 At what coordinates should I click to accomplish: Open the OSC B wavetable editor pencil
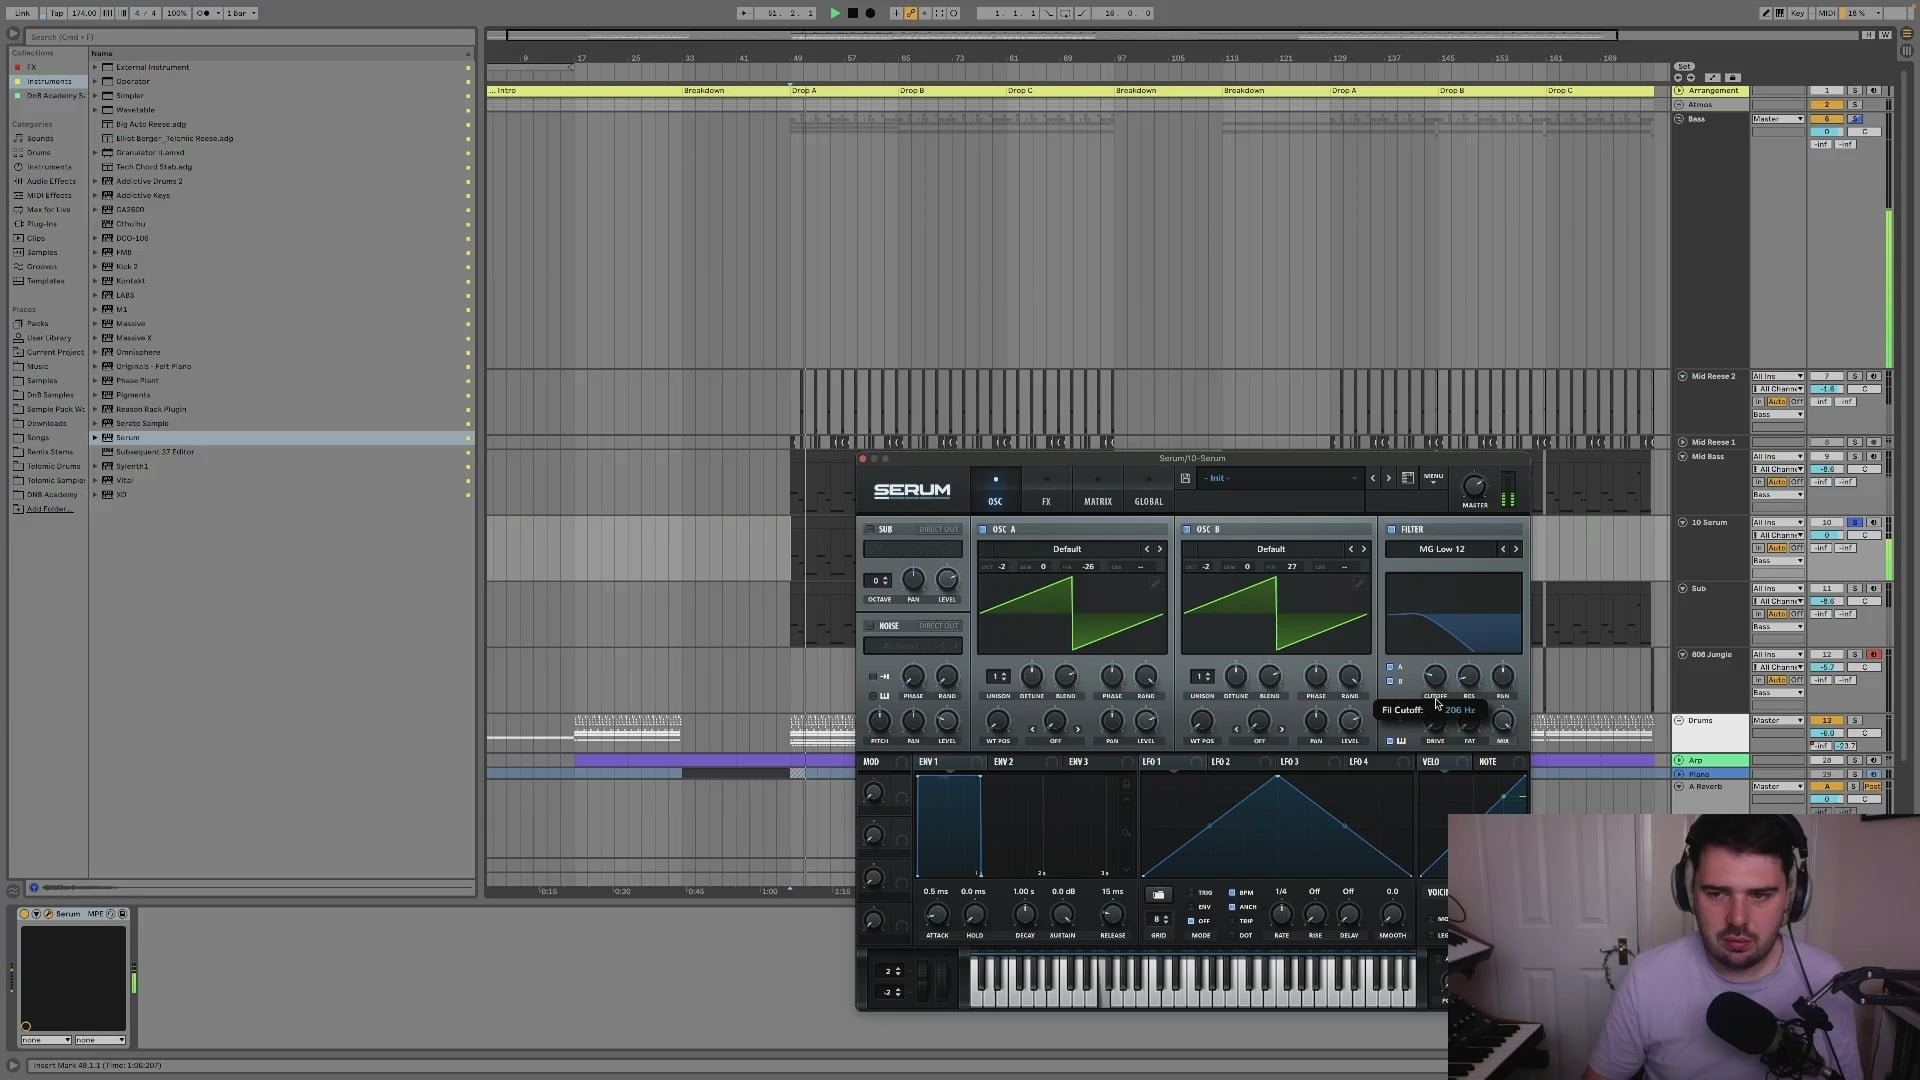coord(1359,583)
